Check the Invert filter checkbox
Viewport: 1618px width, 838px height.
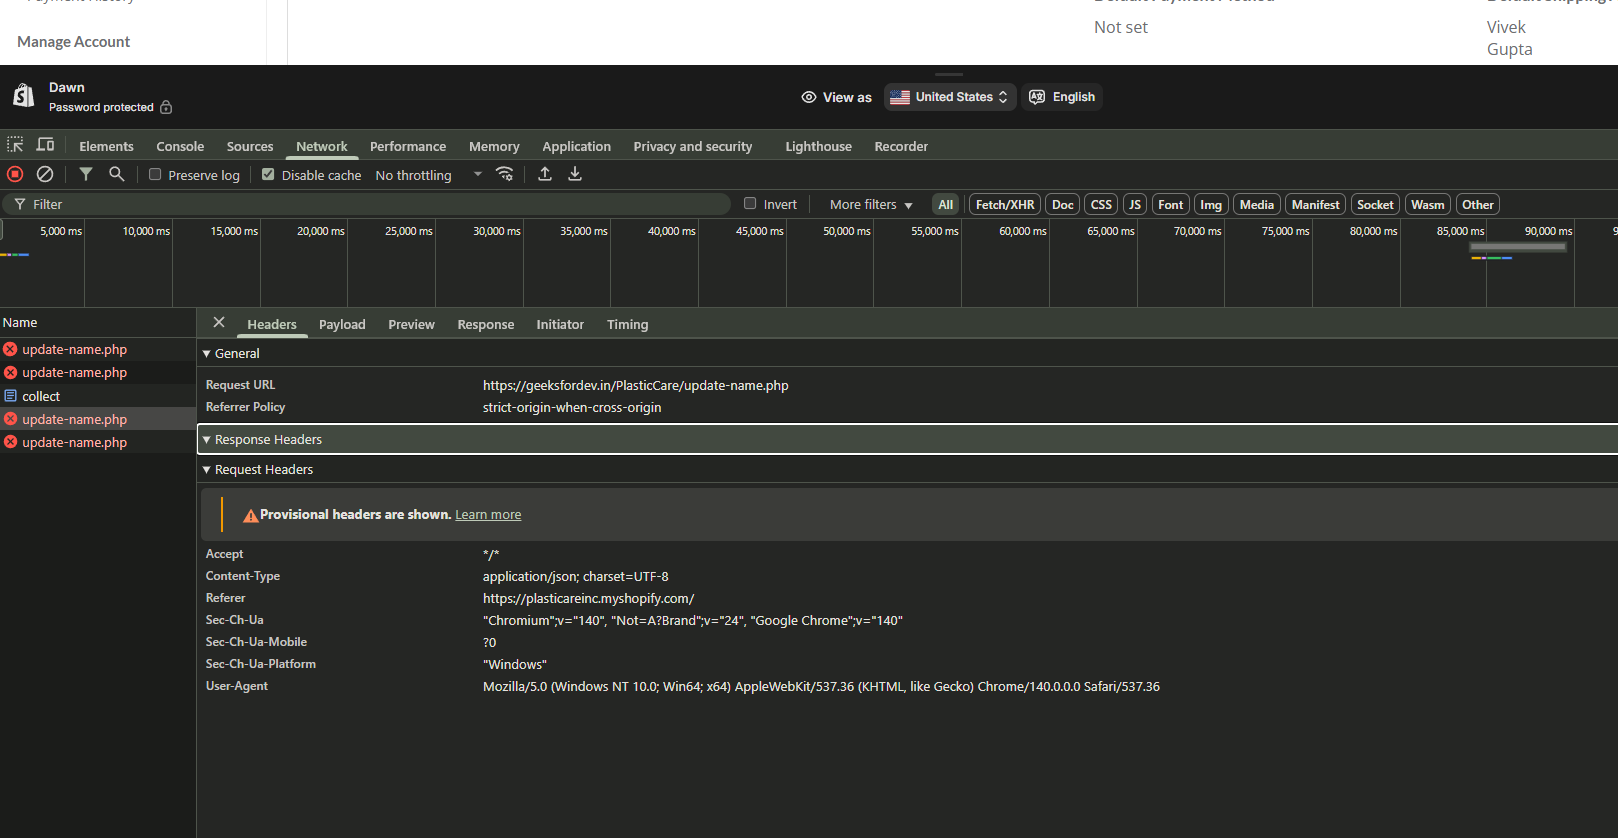pyautogui.click(x=750, y=204)
